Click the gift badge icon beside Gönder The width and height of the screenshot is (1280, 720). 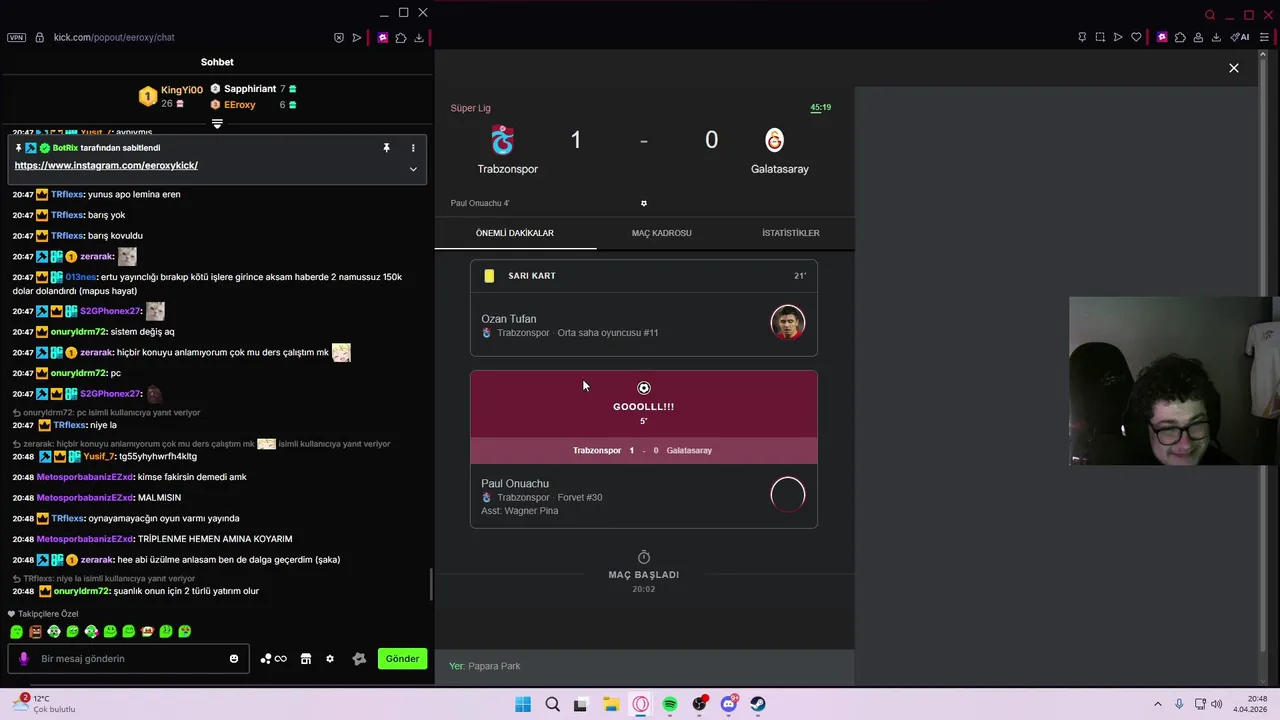click(359, 659)
